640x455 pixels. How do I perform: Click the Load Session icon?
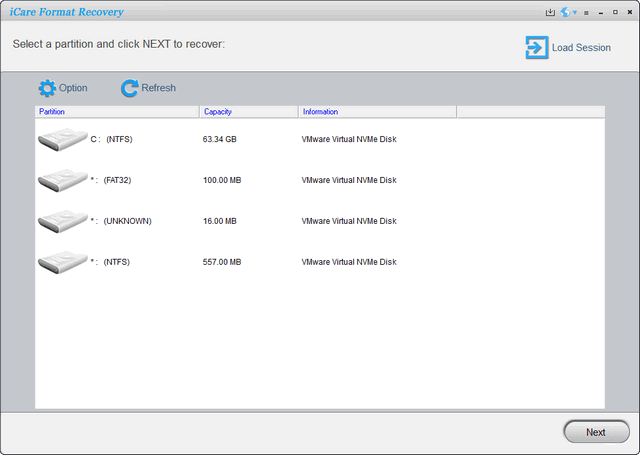click(537, 47)
